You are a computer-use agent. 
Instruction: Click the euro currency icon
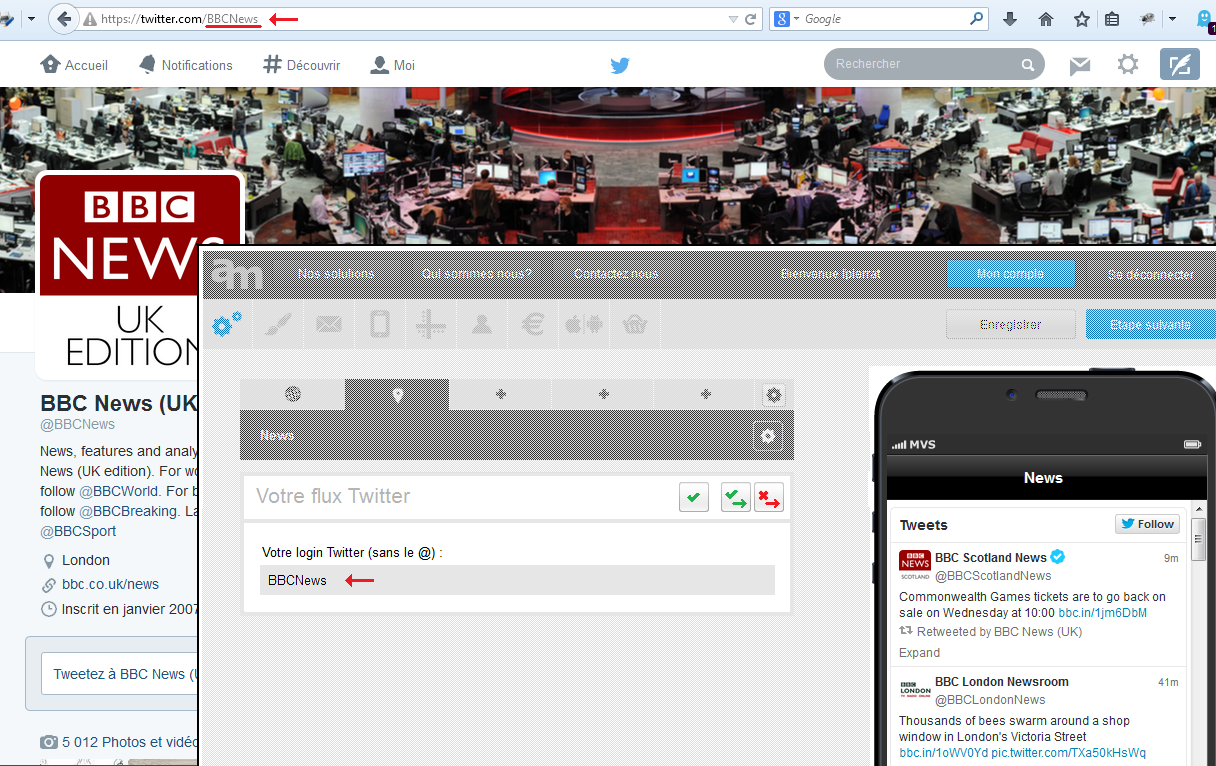531,325
